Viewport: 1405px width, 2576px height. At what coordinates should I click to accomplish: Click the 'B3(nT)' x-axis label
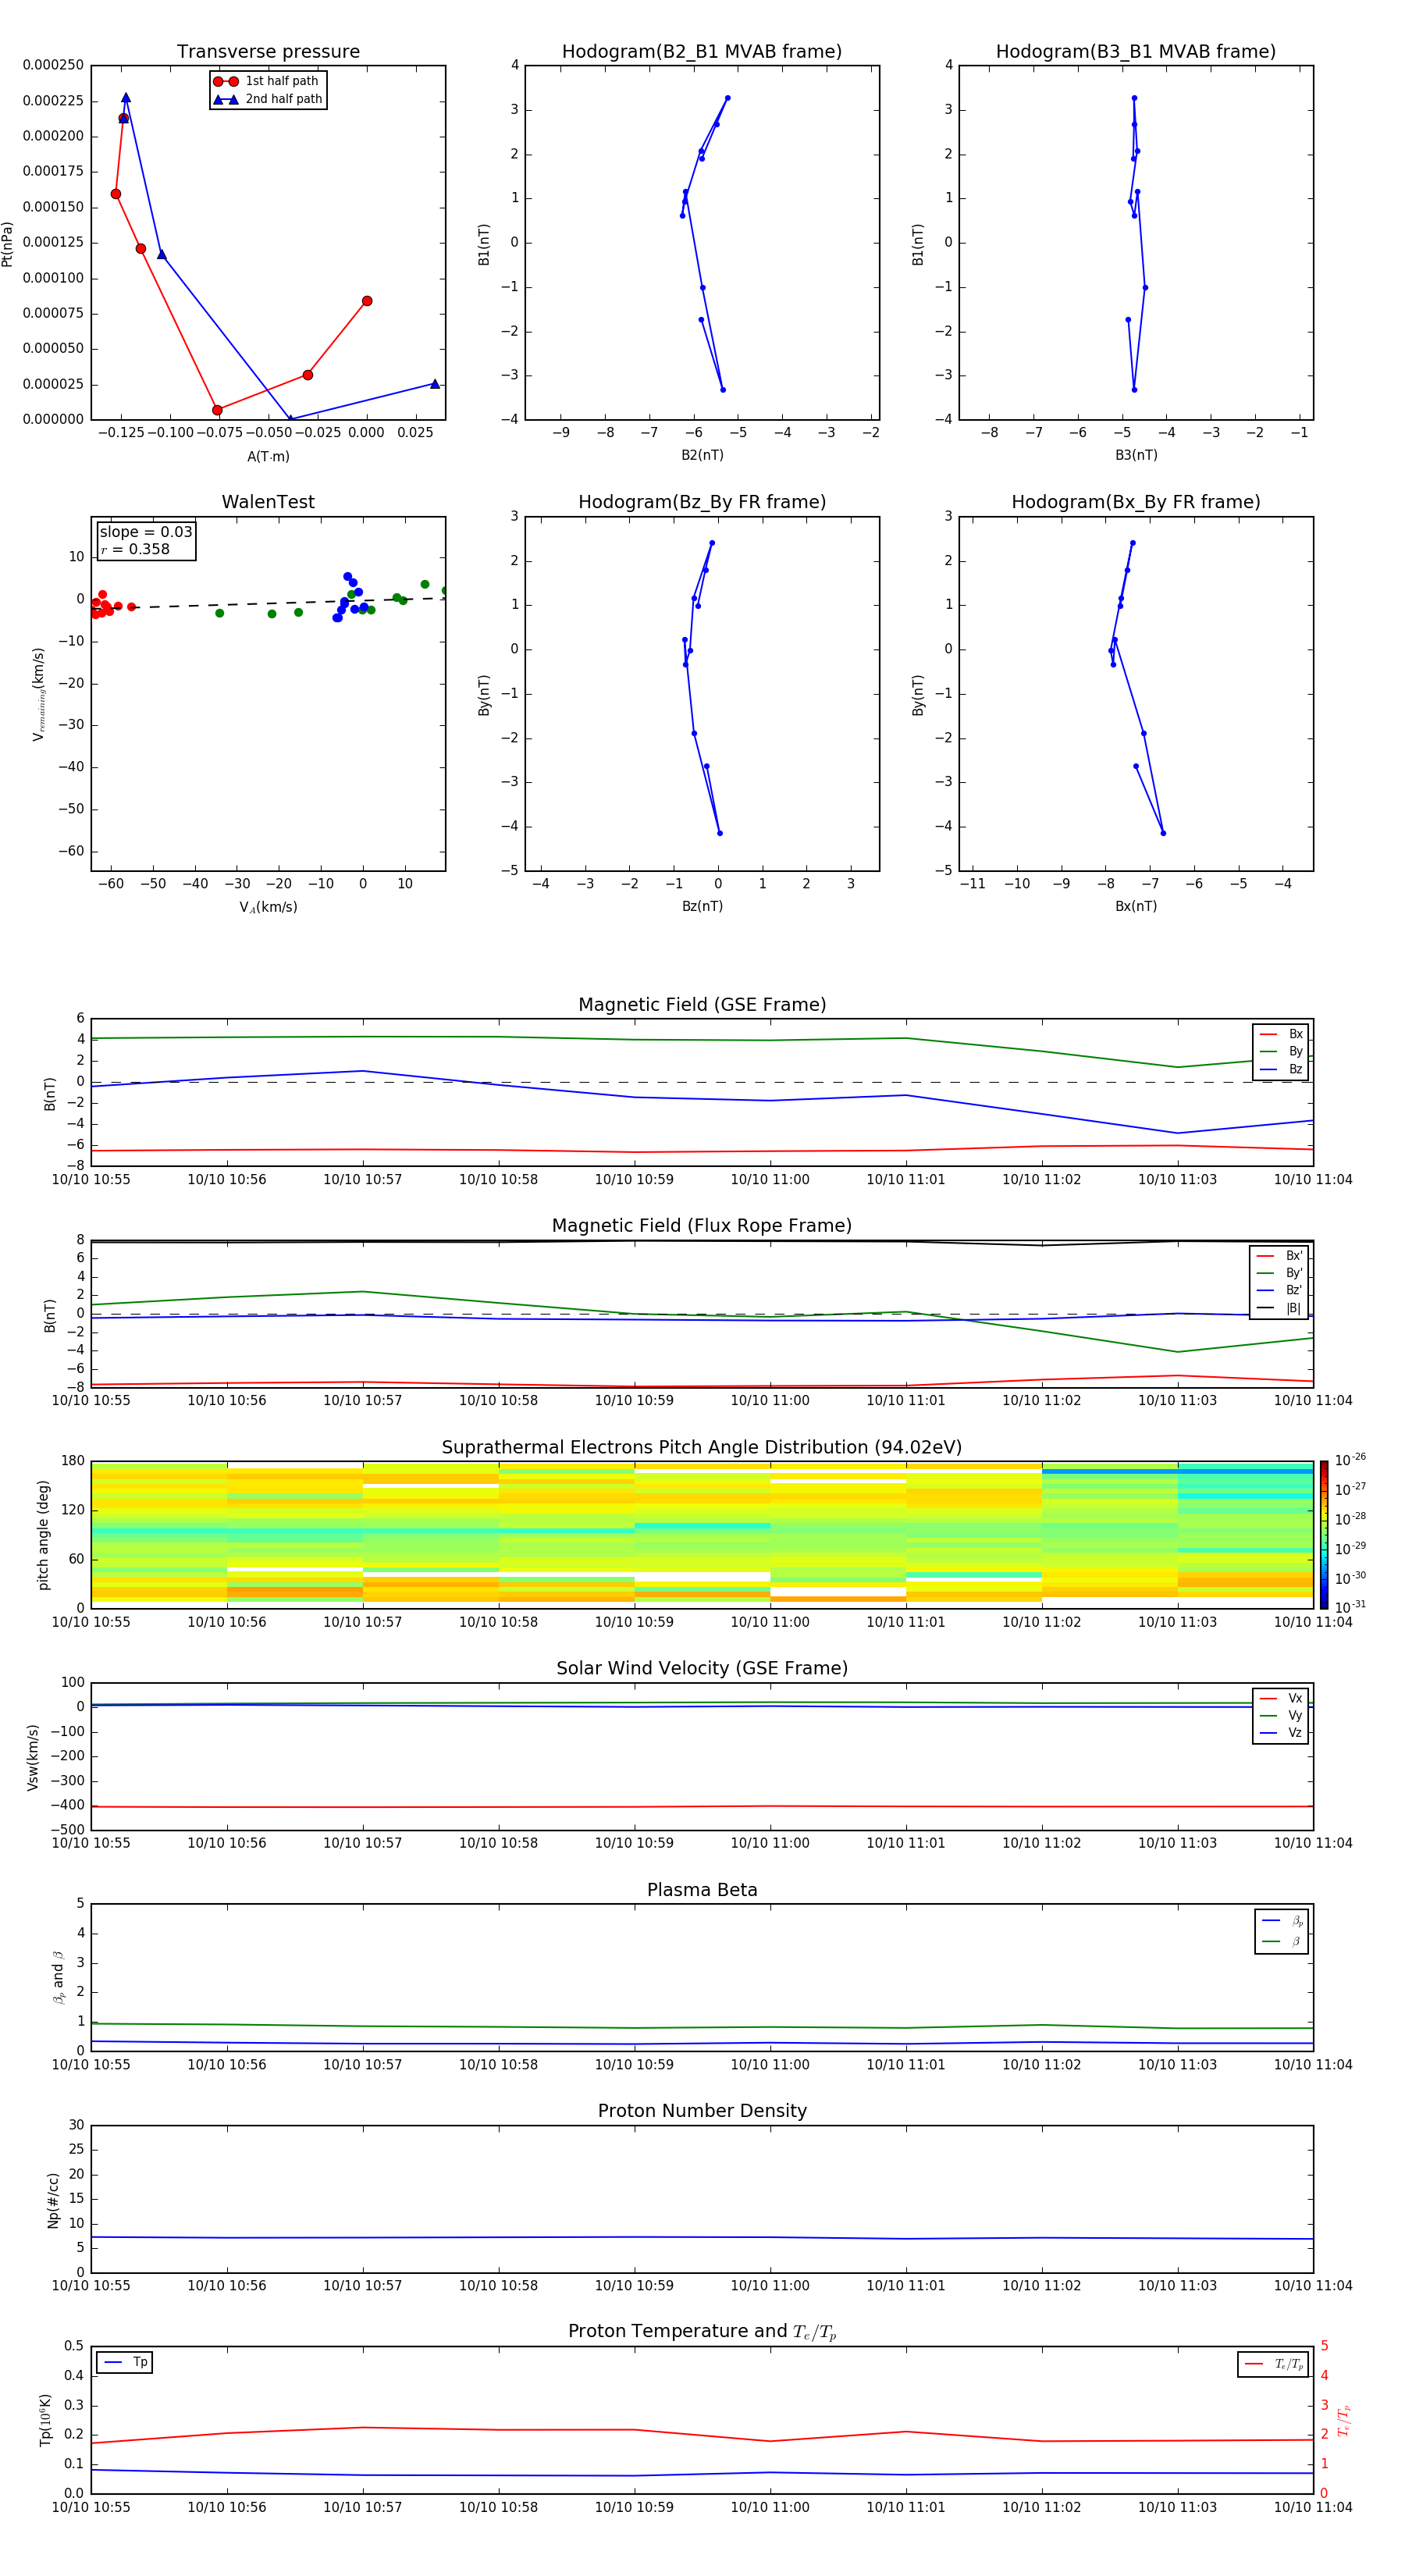(x=1136, y=456)
